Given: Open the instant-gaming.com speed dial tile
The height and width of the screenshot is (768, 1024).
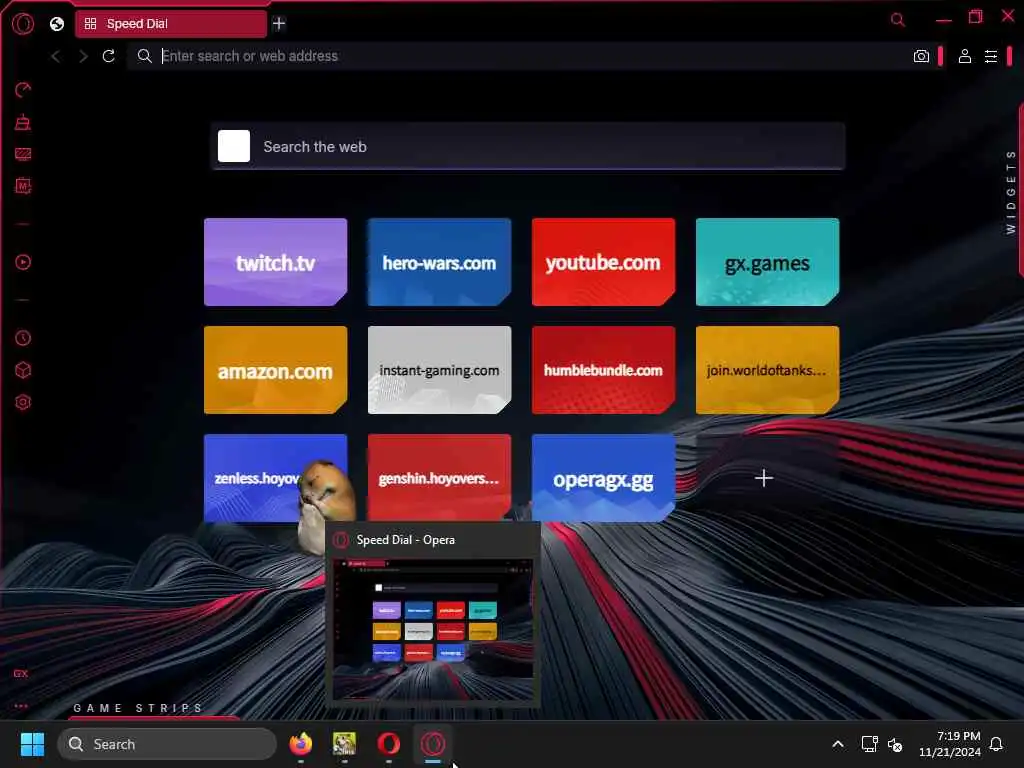Looking at the screenshot, I should 440,370.
